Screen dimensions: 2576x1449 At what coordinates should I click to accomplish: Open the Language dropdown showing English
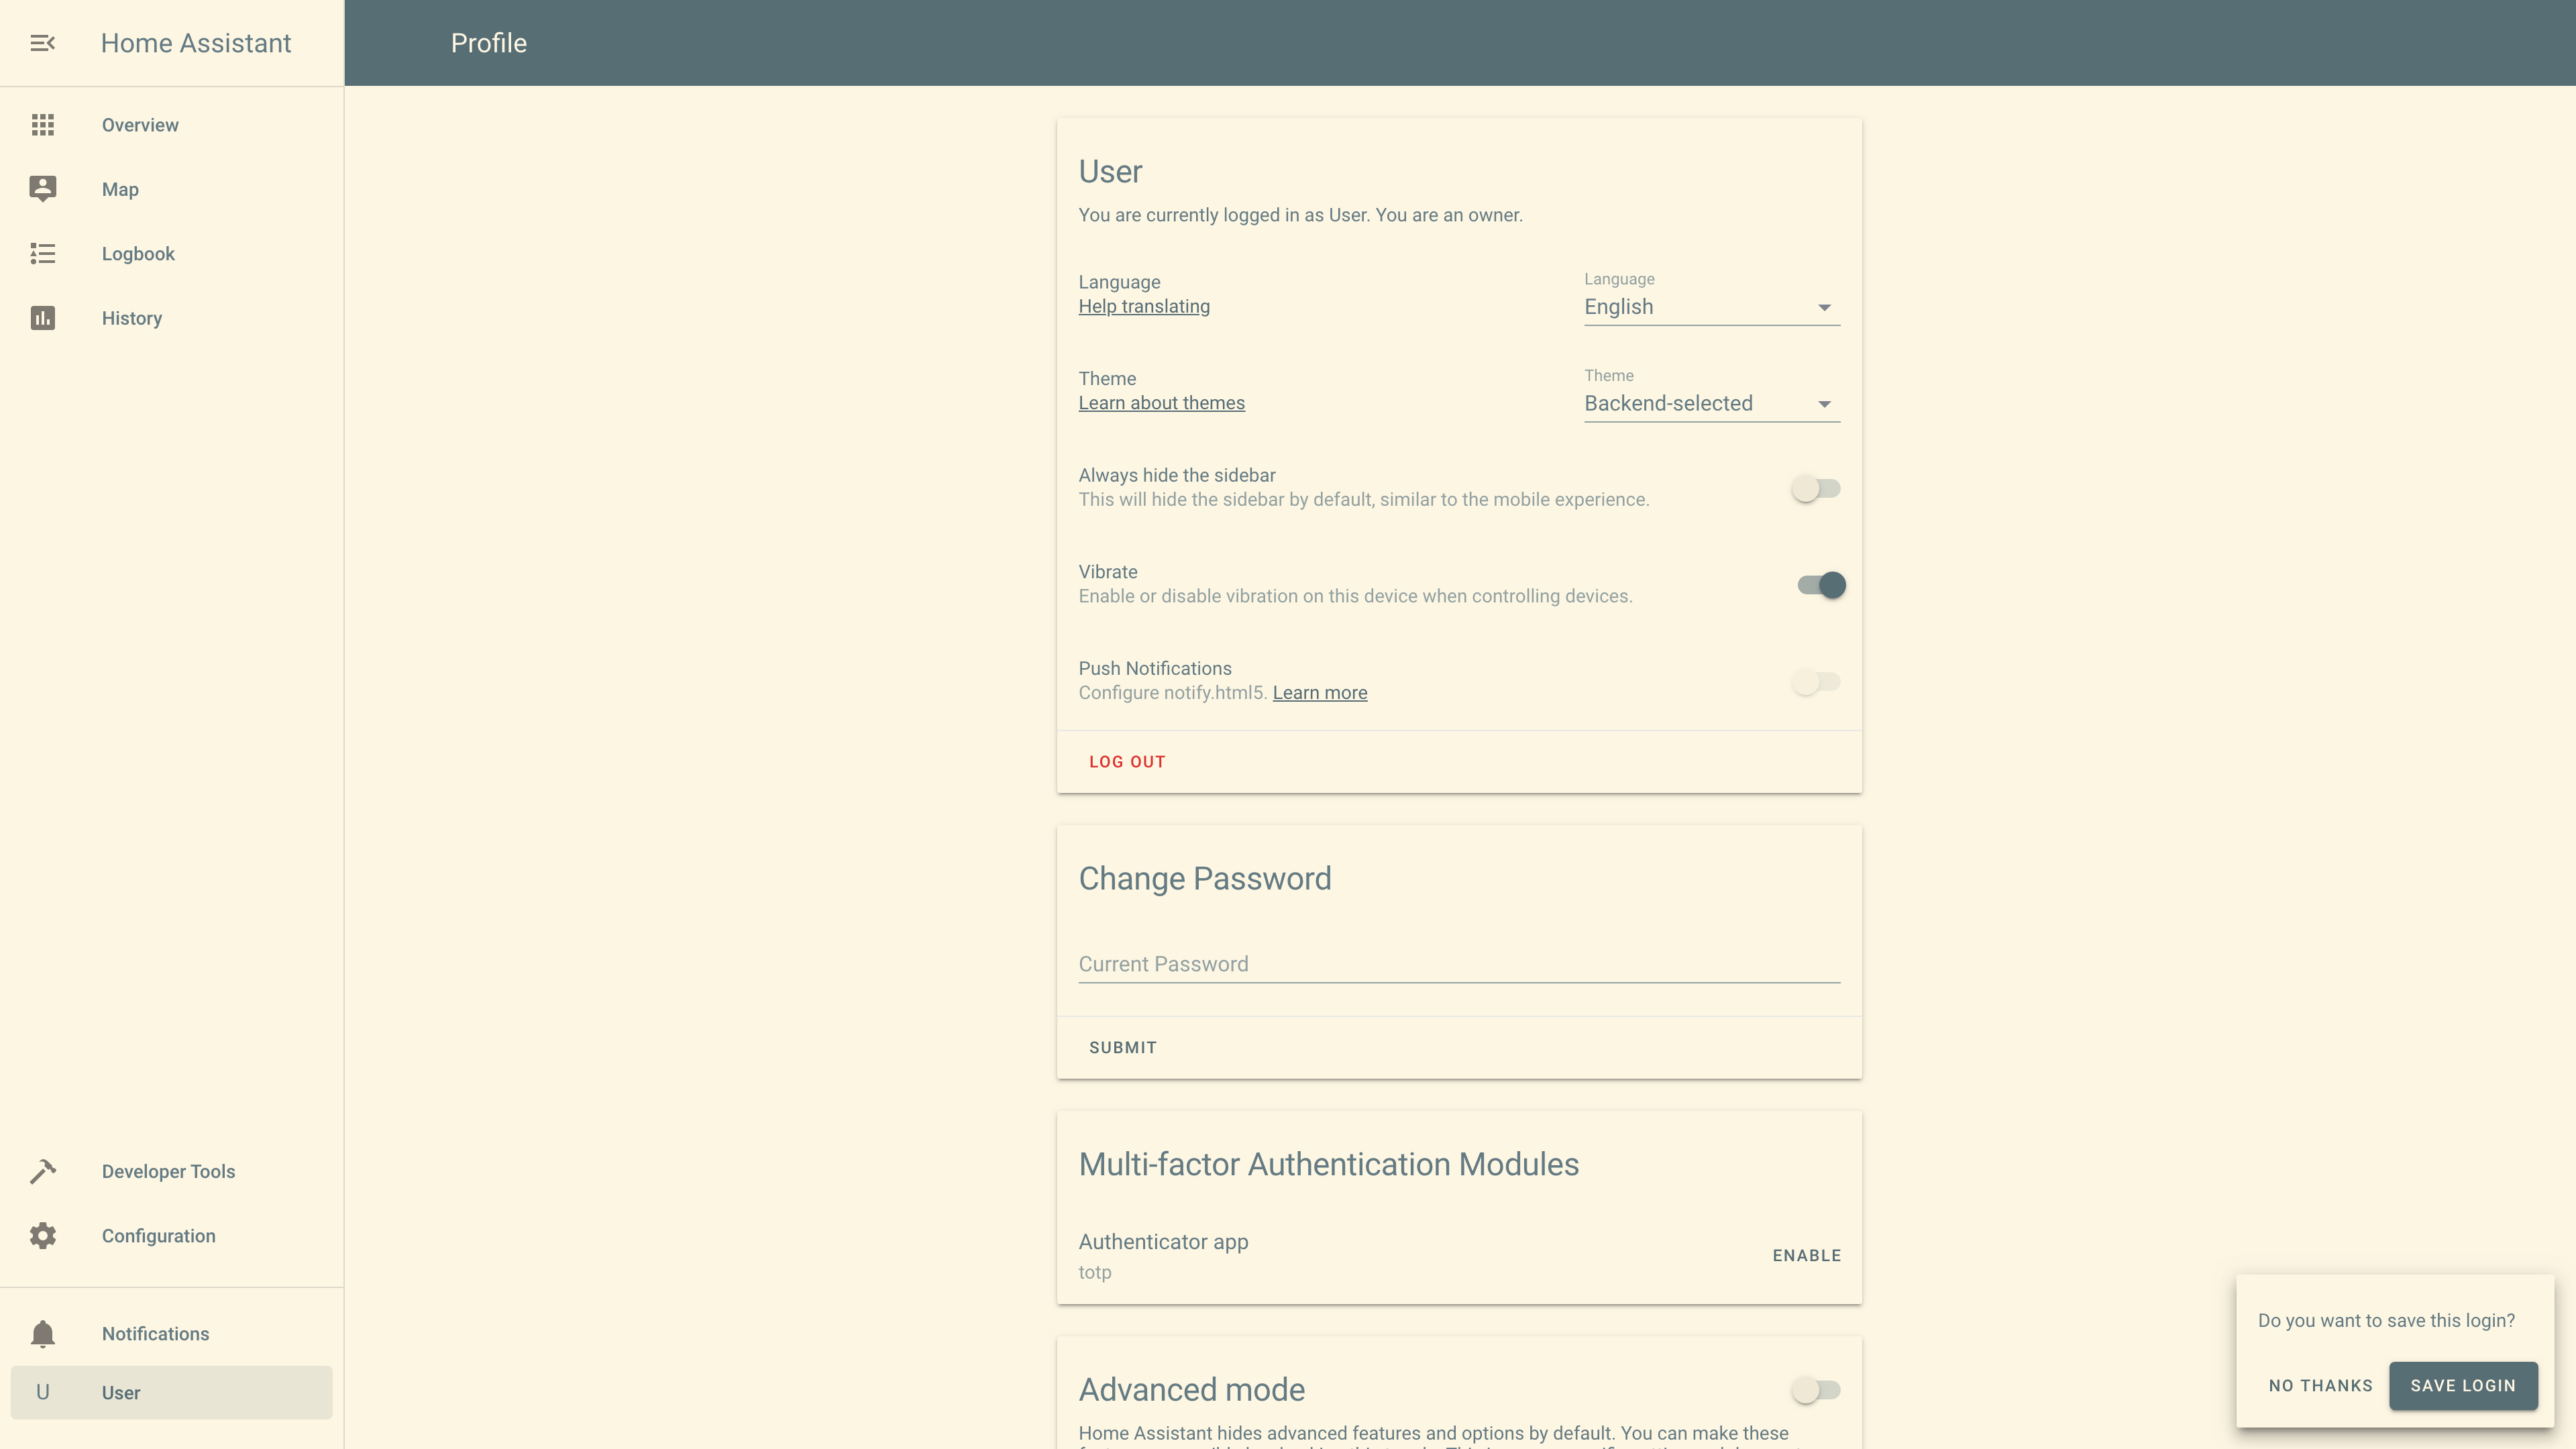[1711, 307]
